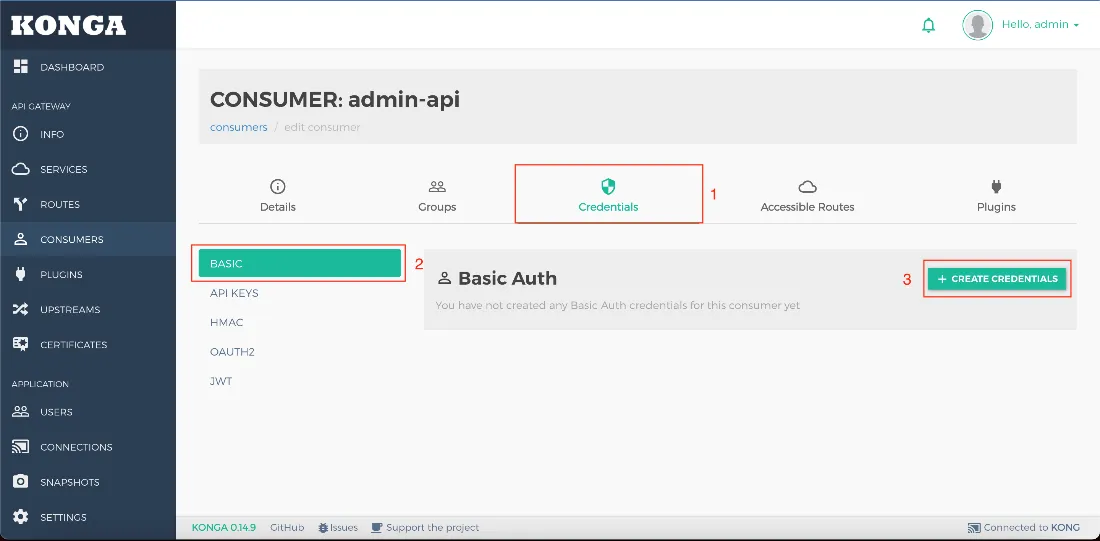Click the Accessible Routes cloud icon
The image size is (1100, 541).
[807, 187]
